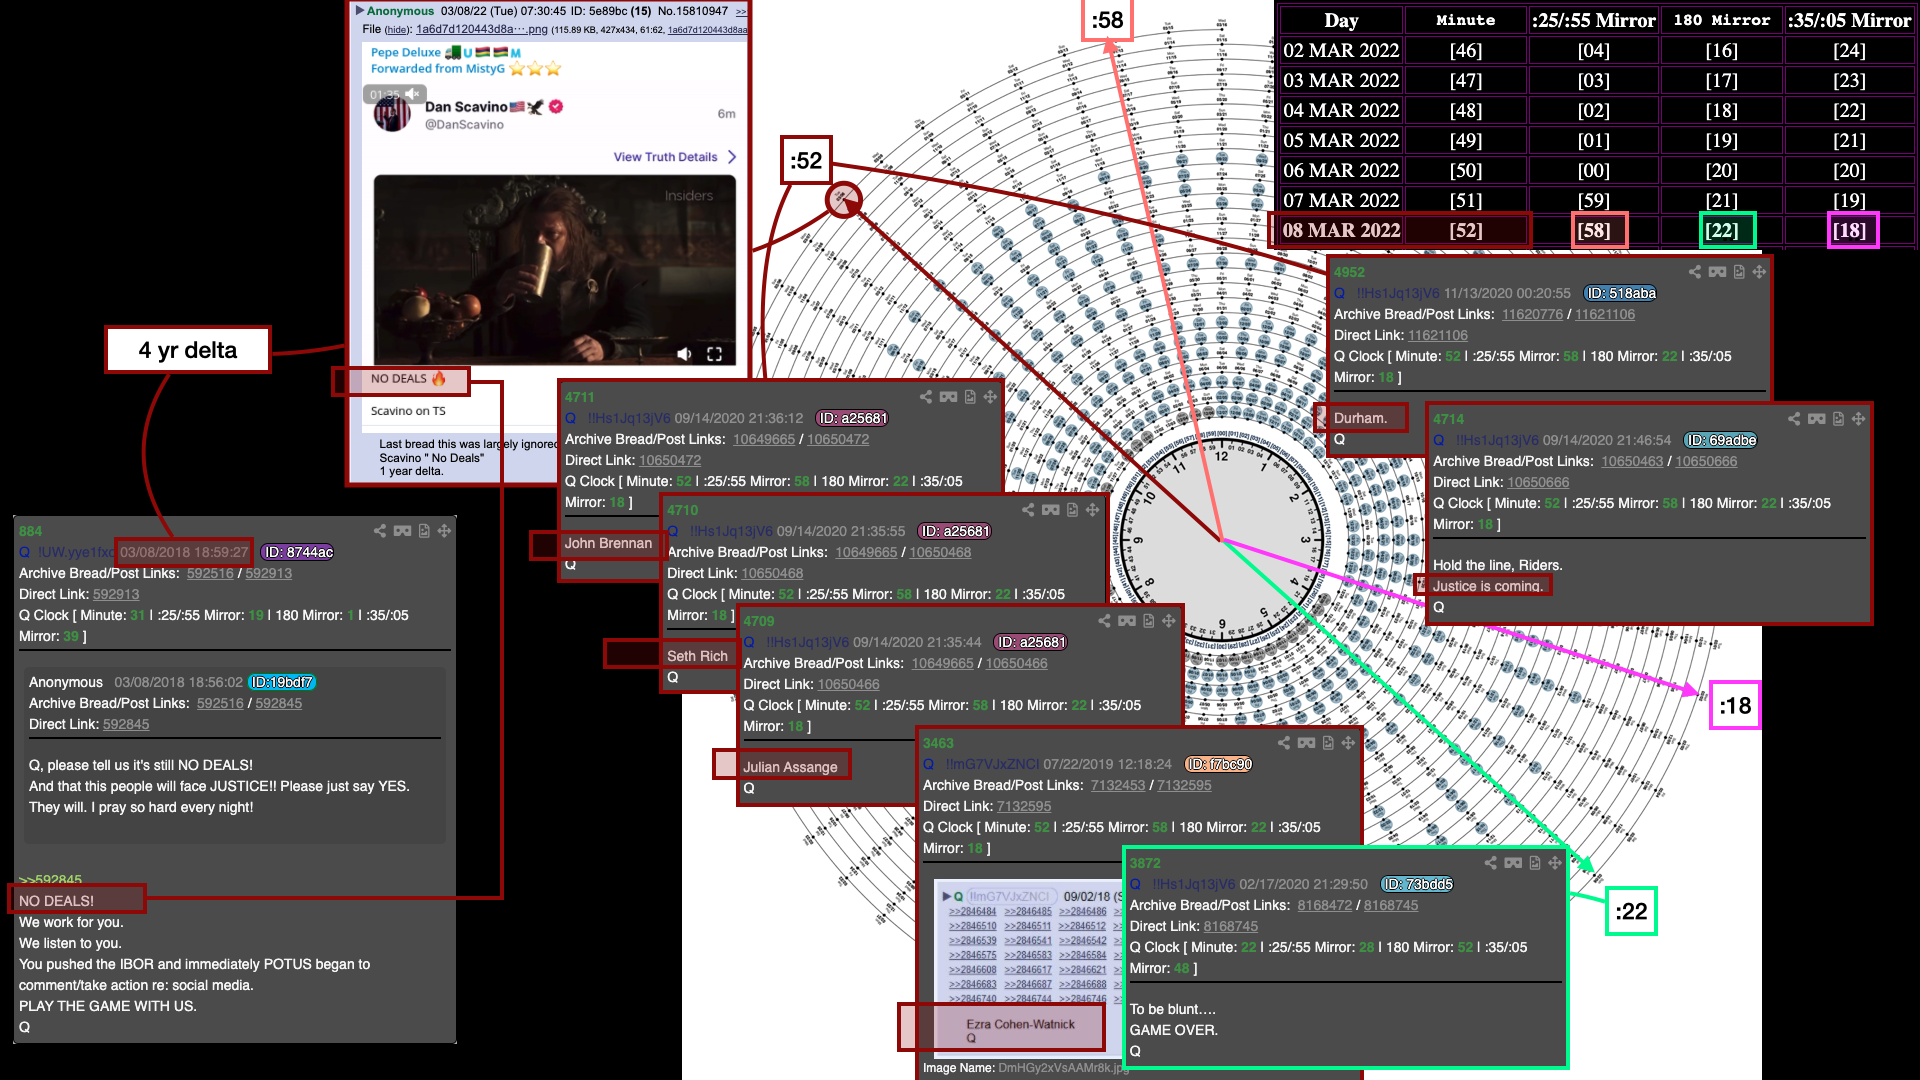Viewport: 1920px width, 1080px height.
Task: Click the >>592845 quote reference
Action: click(x=50, y=880)
